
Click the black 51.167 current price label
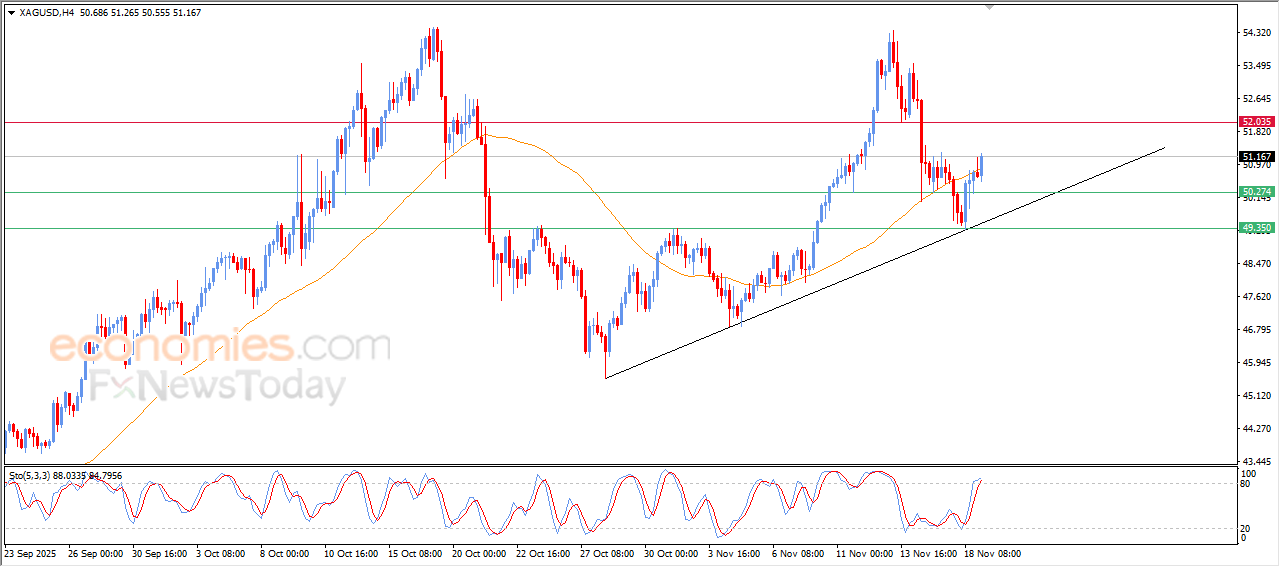[1255, 157]
